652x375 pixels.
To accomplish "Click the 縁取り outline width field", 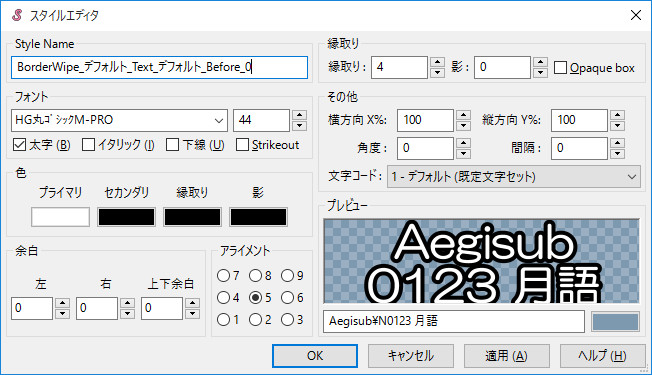I will coord(399,67).
